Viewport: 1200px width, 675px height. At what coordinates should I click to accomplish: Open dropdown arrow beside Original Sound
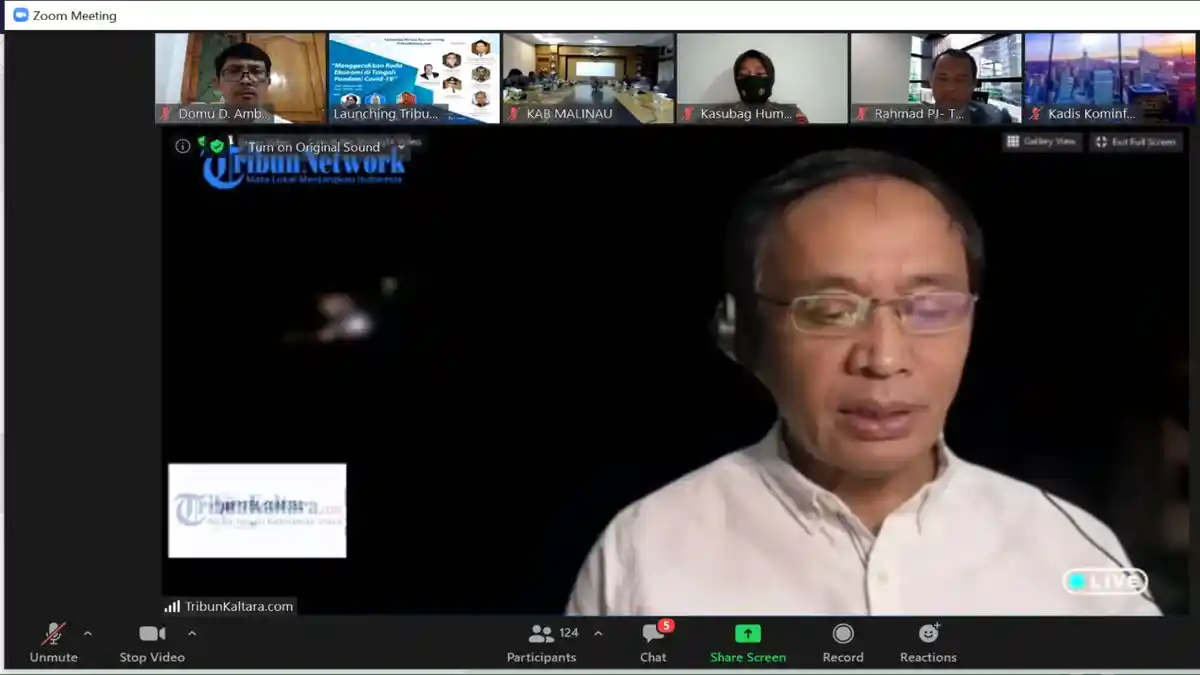[x=401, y=147]
